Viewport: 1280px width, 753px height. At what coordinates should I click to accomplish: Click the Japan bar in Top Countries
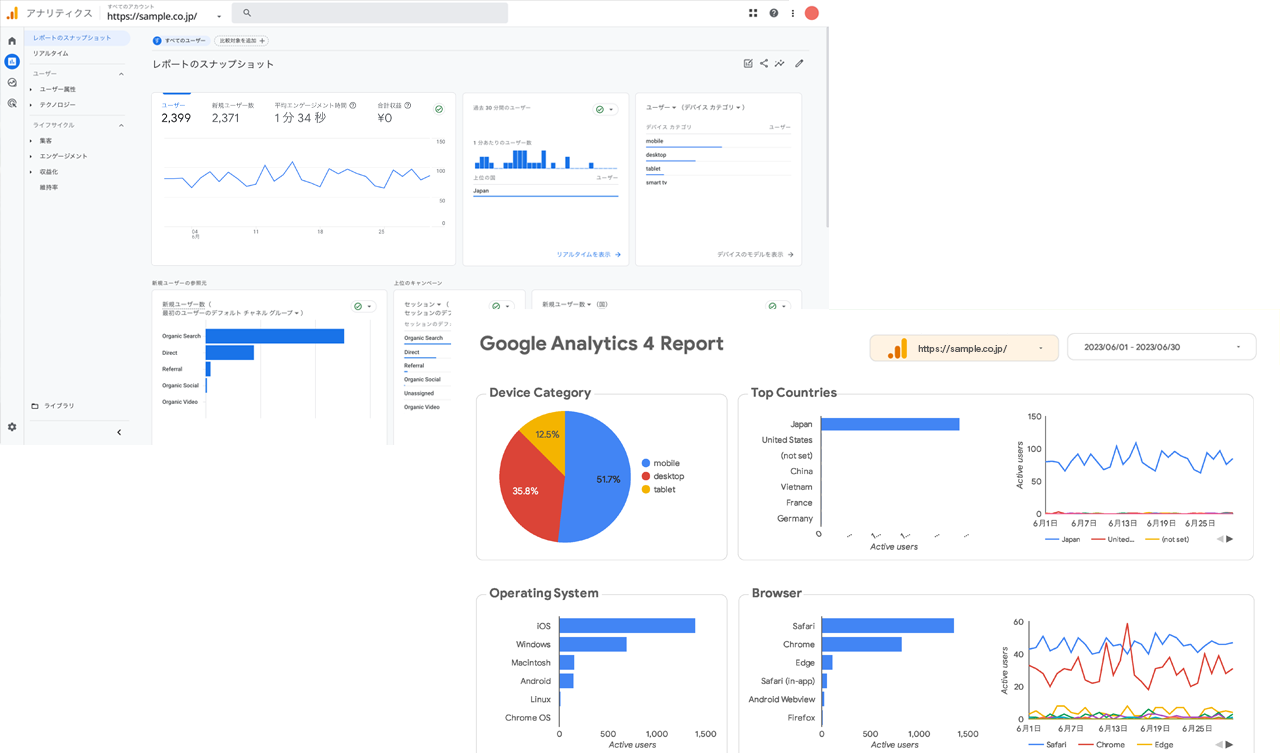point(890,424)
